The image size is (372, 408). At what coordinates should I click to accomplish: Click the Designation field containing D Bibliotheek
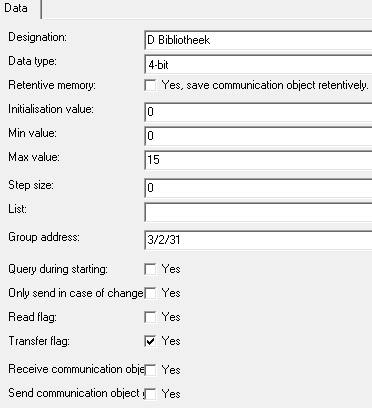tap(258, 40)
